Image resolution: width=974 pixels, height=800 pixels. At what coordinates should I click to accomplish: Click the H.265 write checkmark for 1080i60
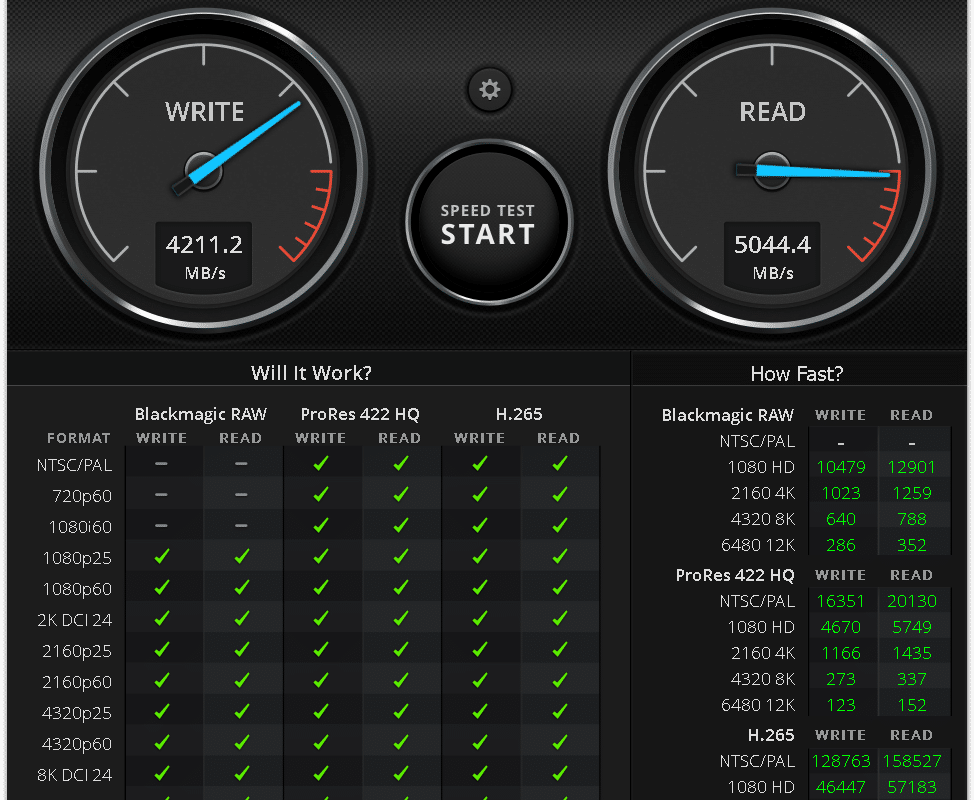[x=480, y=525]
